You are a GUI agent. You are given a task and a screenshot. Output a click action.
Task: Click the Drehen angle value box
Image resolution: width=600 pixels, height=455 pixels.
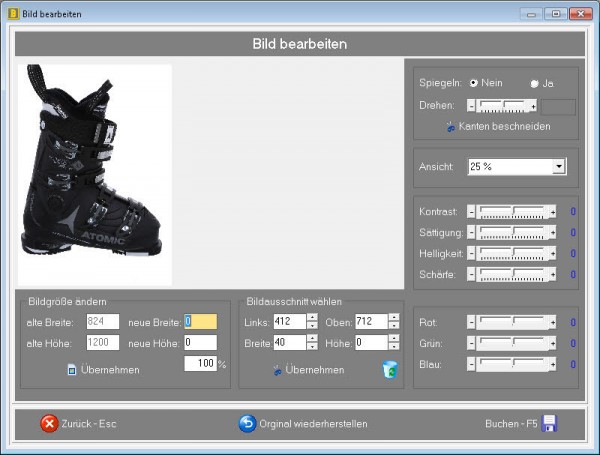pyautogui.click(x=558, y=107)
